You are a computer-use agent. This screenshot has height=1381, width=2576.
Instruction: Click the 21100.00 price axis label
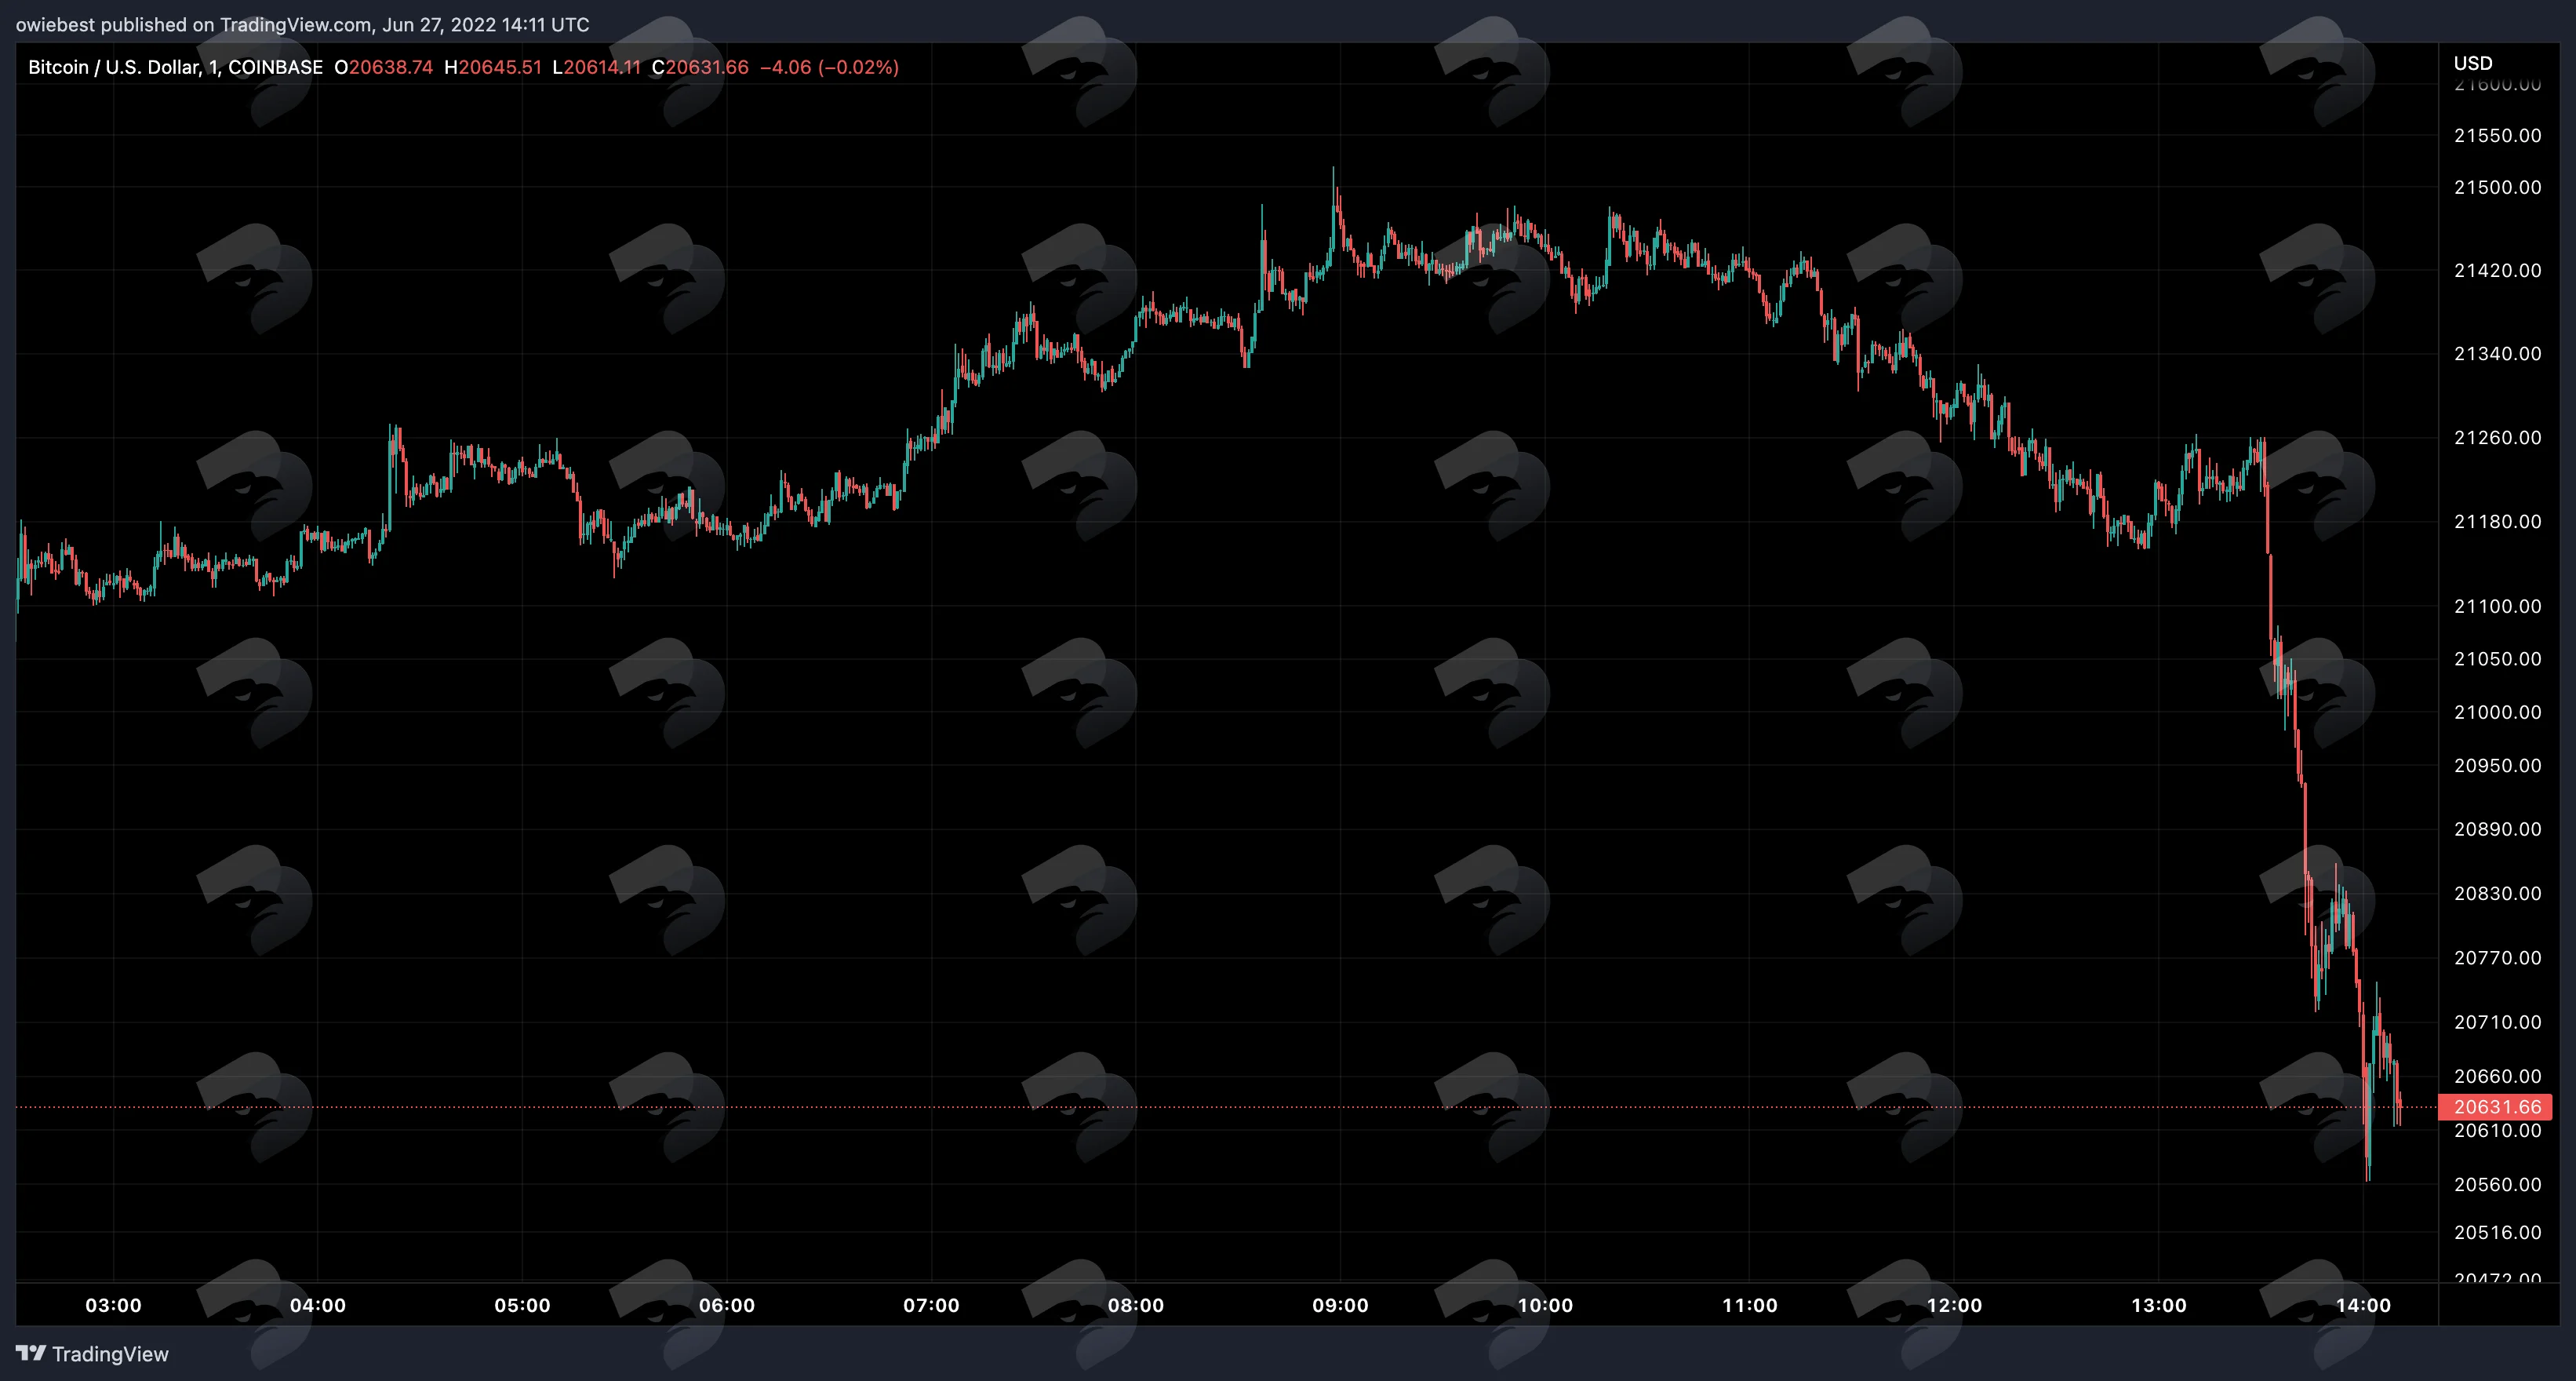2497,606
